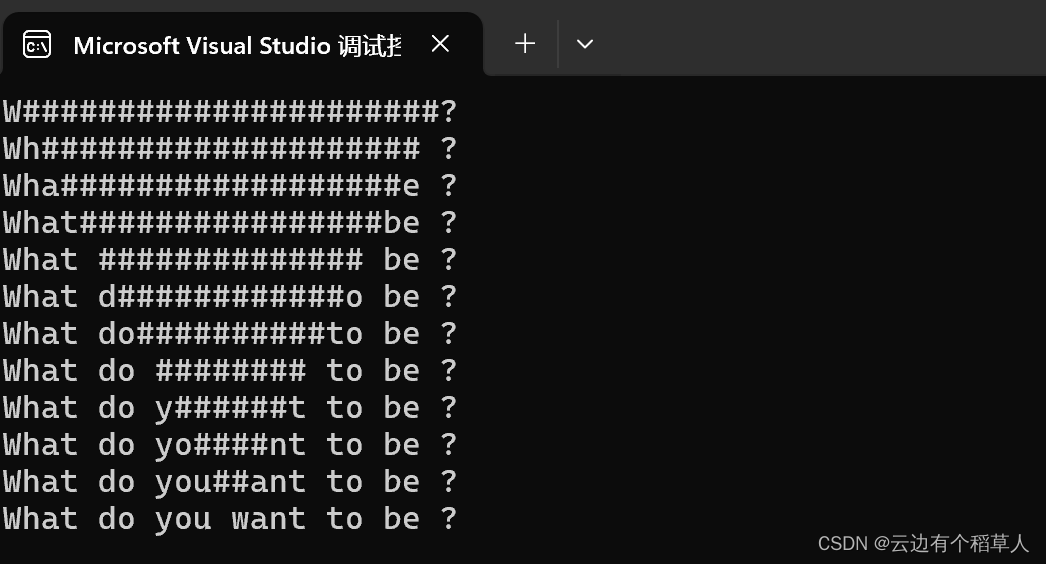Click the console icon in the tab
1046x564 pixels.
click(x=37, y=45)
